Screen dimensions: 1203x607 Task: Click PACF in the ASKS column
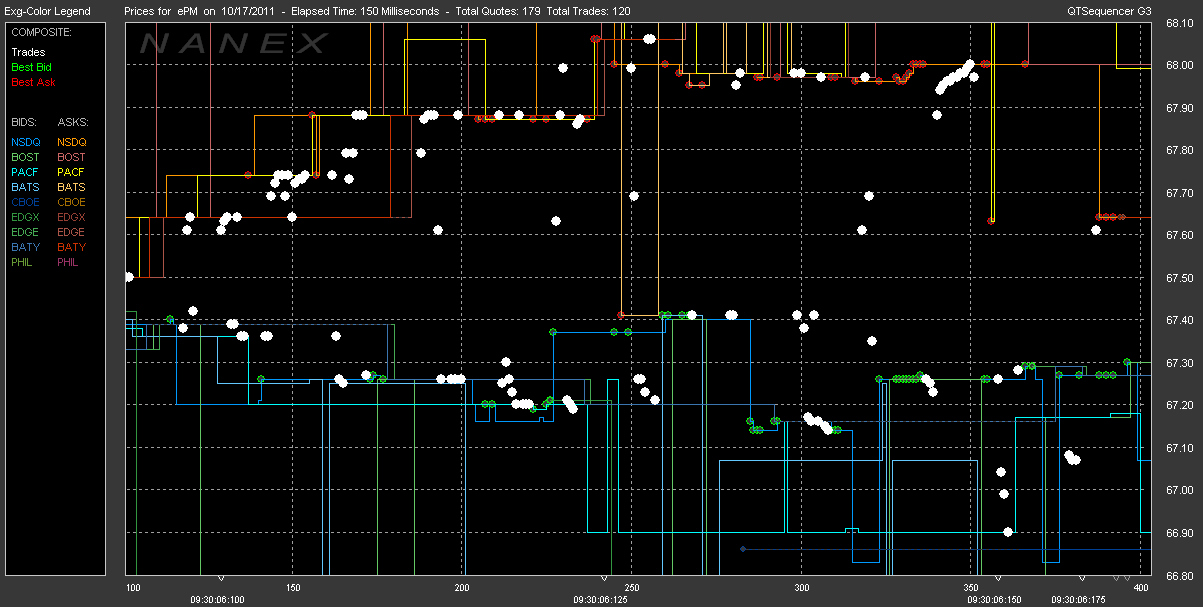(71, 172)
